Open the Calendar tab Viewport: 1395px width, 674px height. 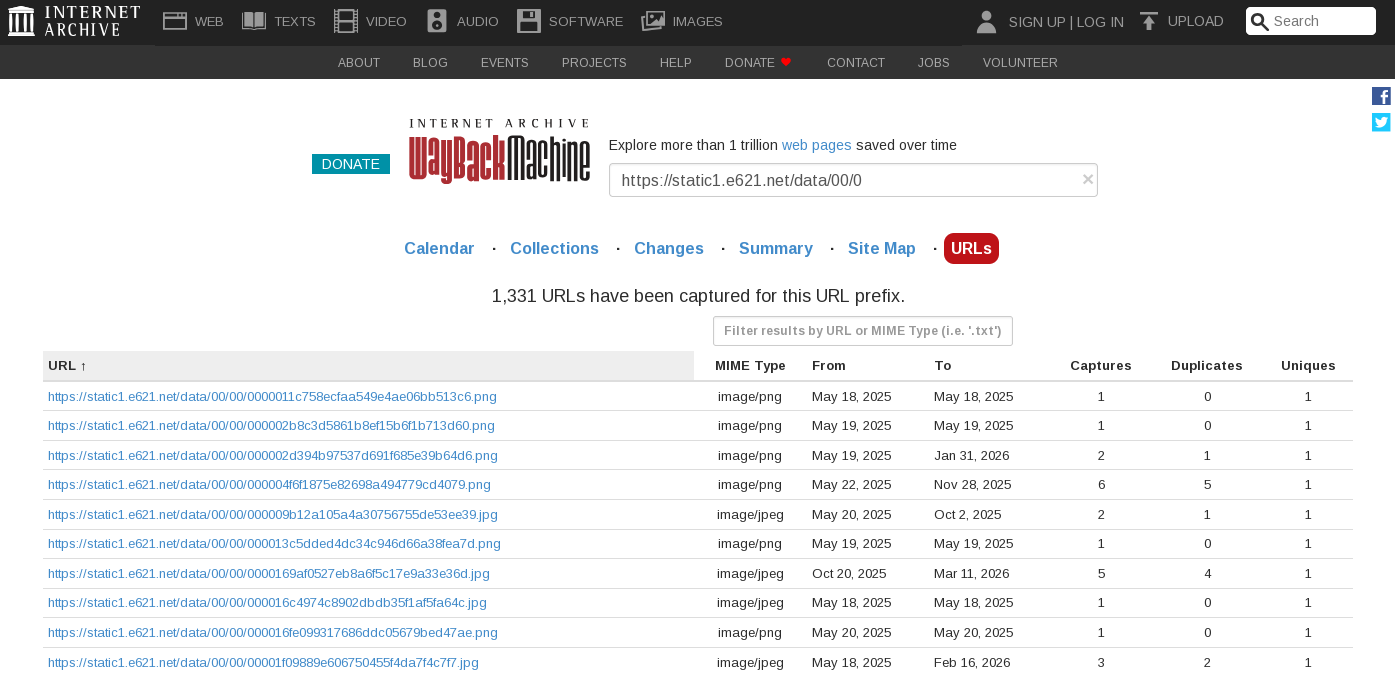pos(439,248)
